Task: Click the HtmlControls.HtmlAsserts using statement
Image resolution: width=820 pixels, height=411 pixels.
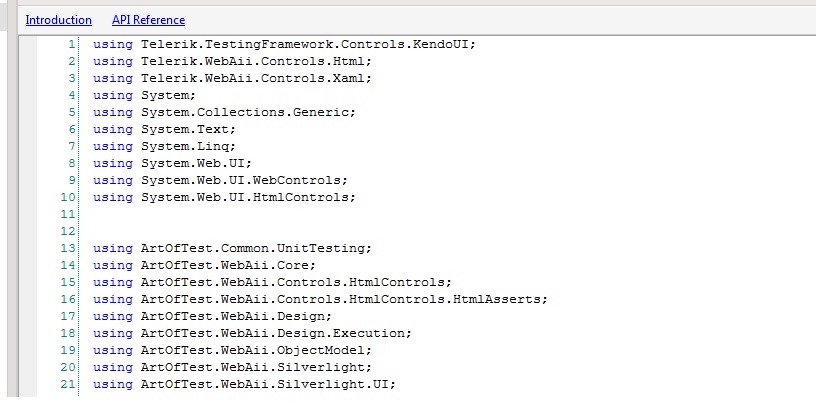Action: pyautogui.click(x=320, y=299)
